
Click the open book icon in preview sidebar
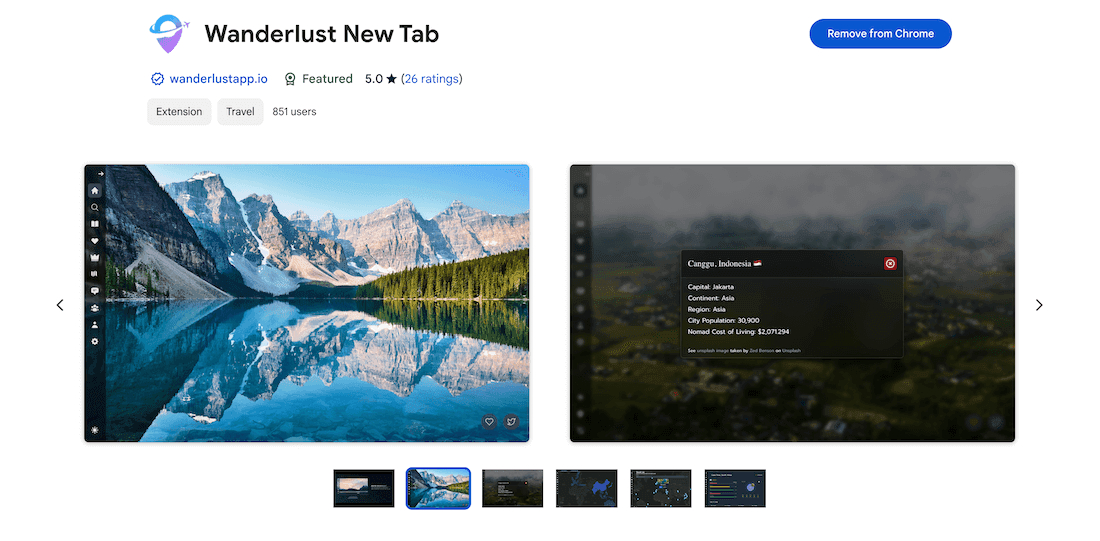[x=95, y=225]
